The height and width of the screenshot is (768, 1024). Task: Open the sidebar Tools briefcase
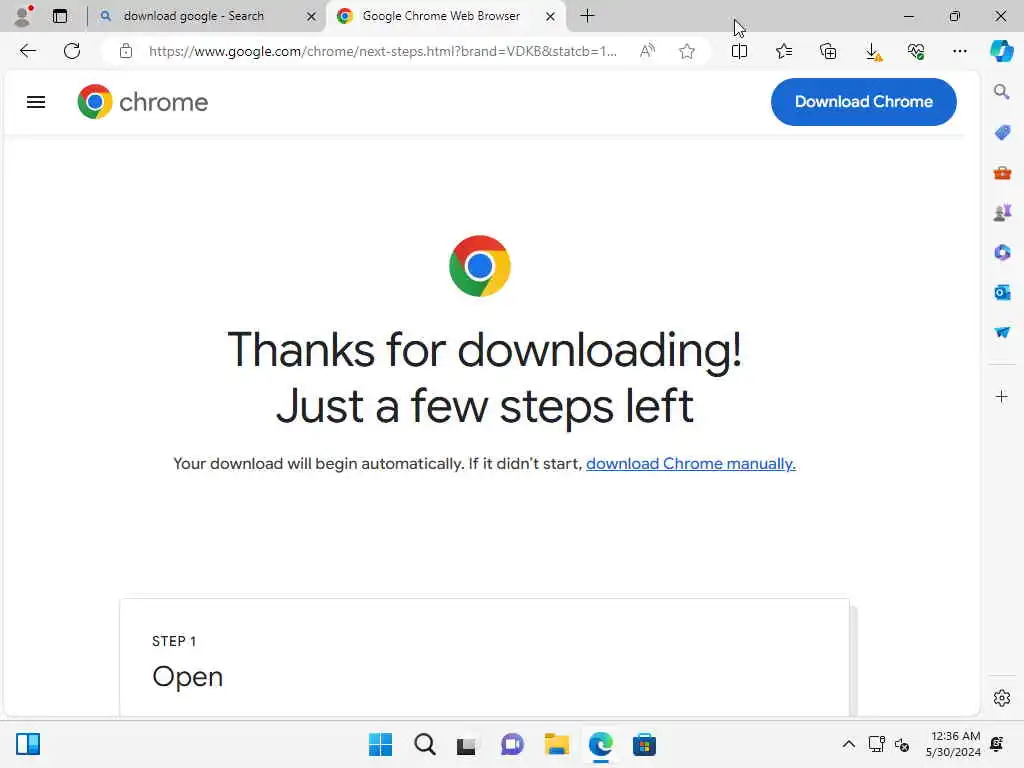pos(1002,173)
